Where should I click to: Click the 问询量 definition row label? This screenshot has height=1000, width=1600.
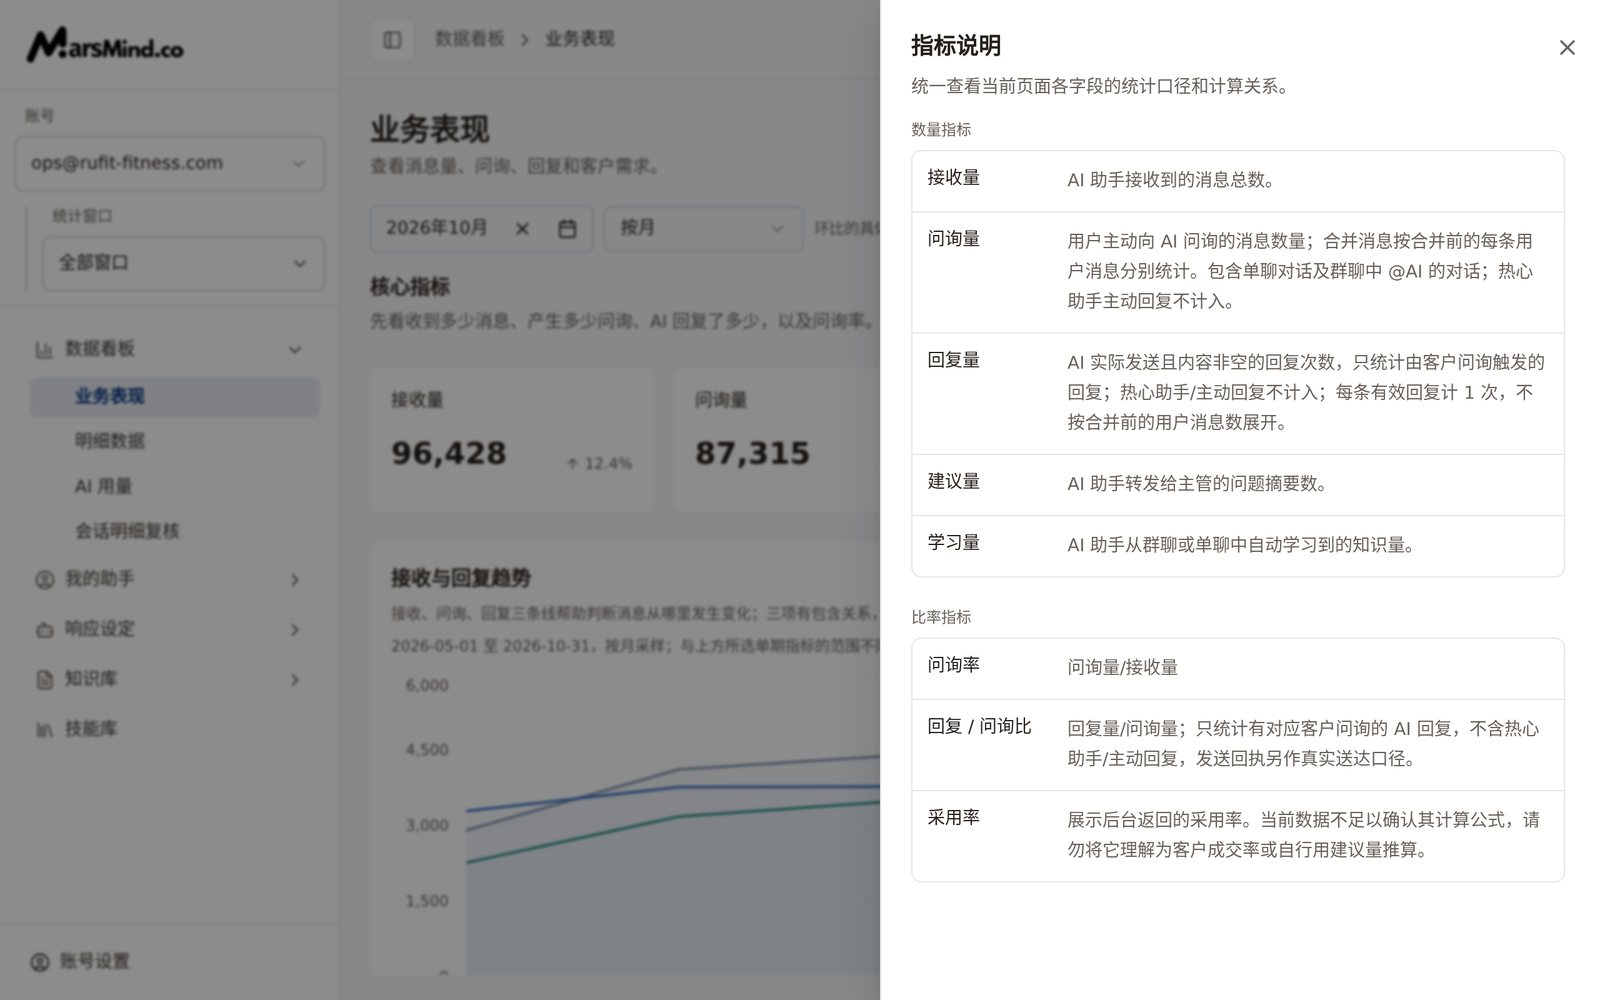tap(954, 239)
